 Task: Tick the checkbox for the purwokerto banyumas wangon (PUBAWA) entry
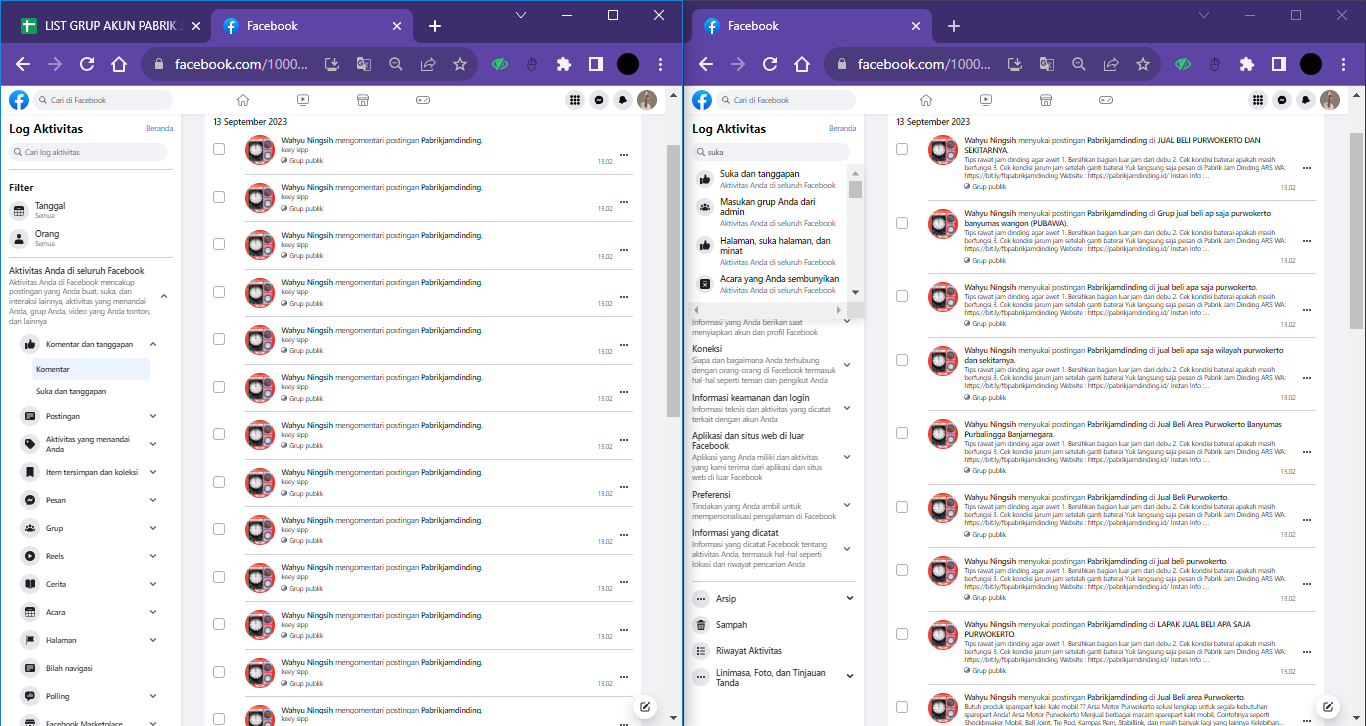click(902, 223)
